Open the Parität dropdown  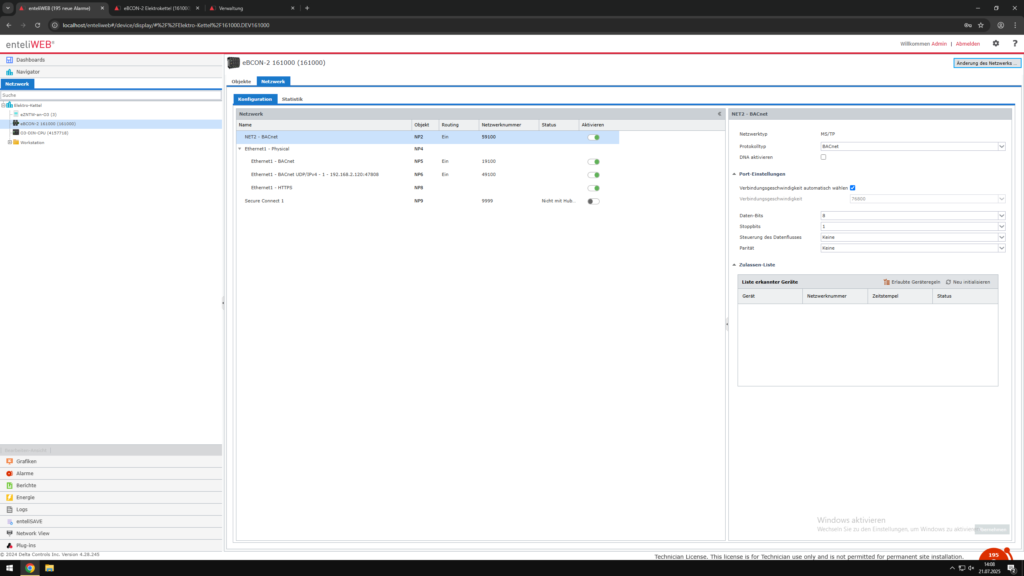1001,248
